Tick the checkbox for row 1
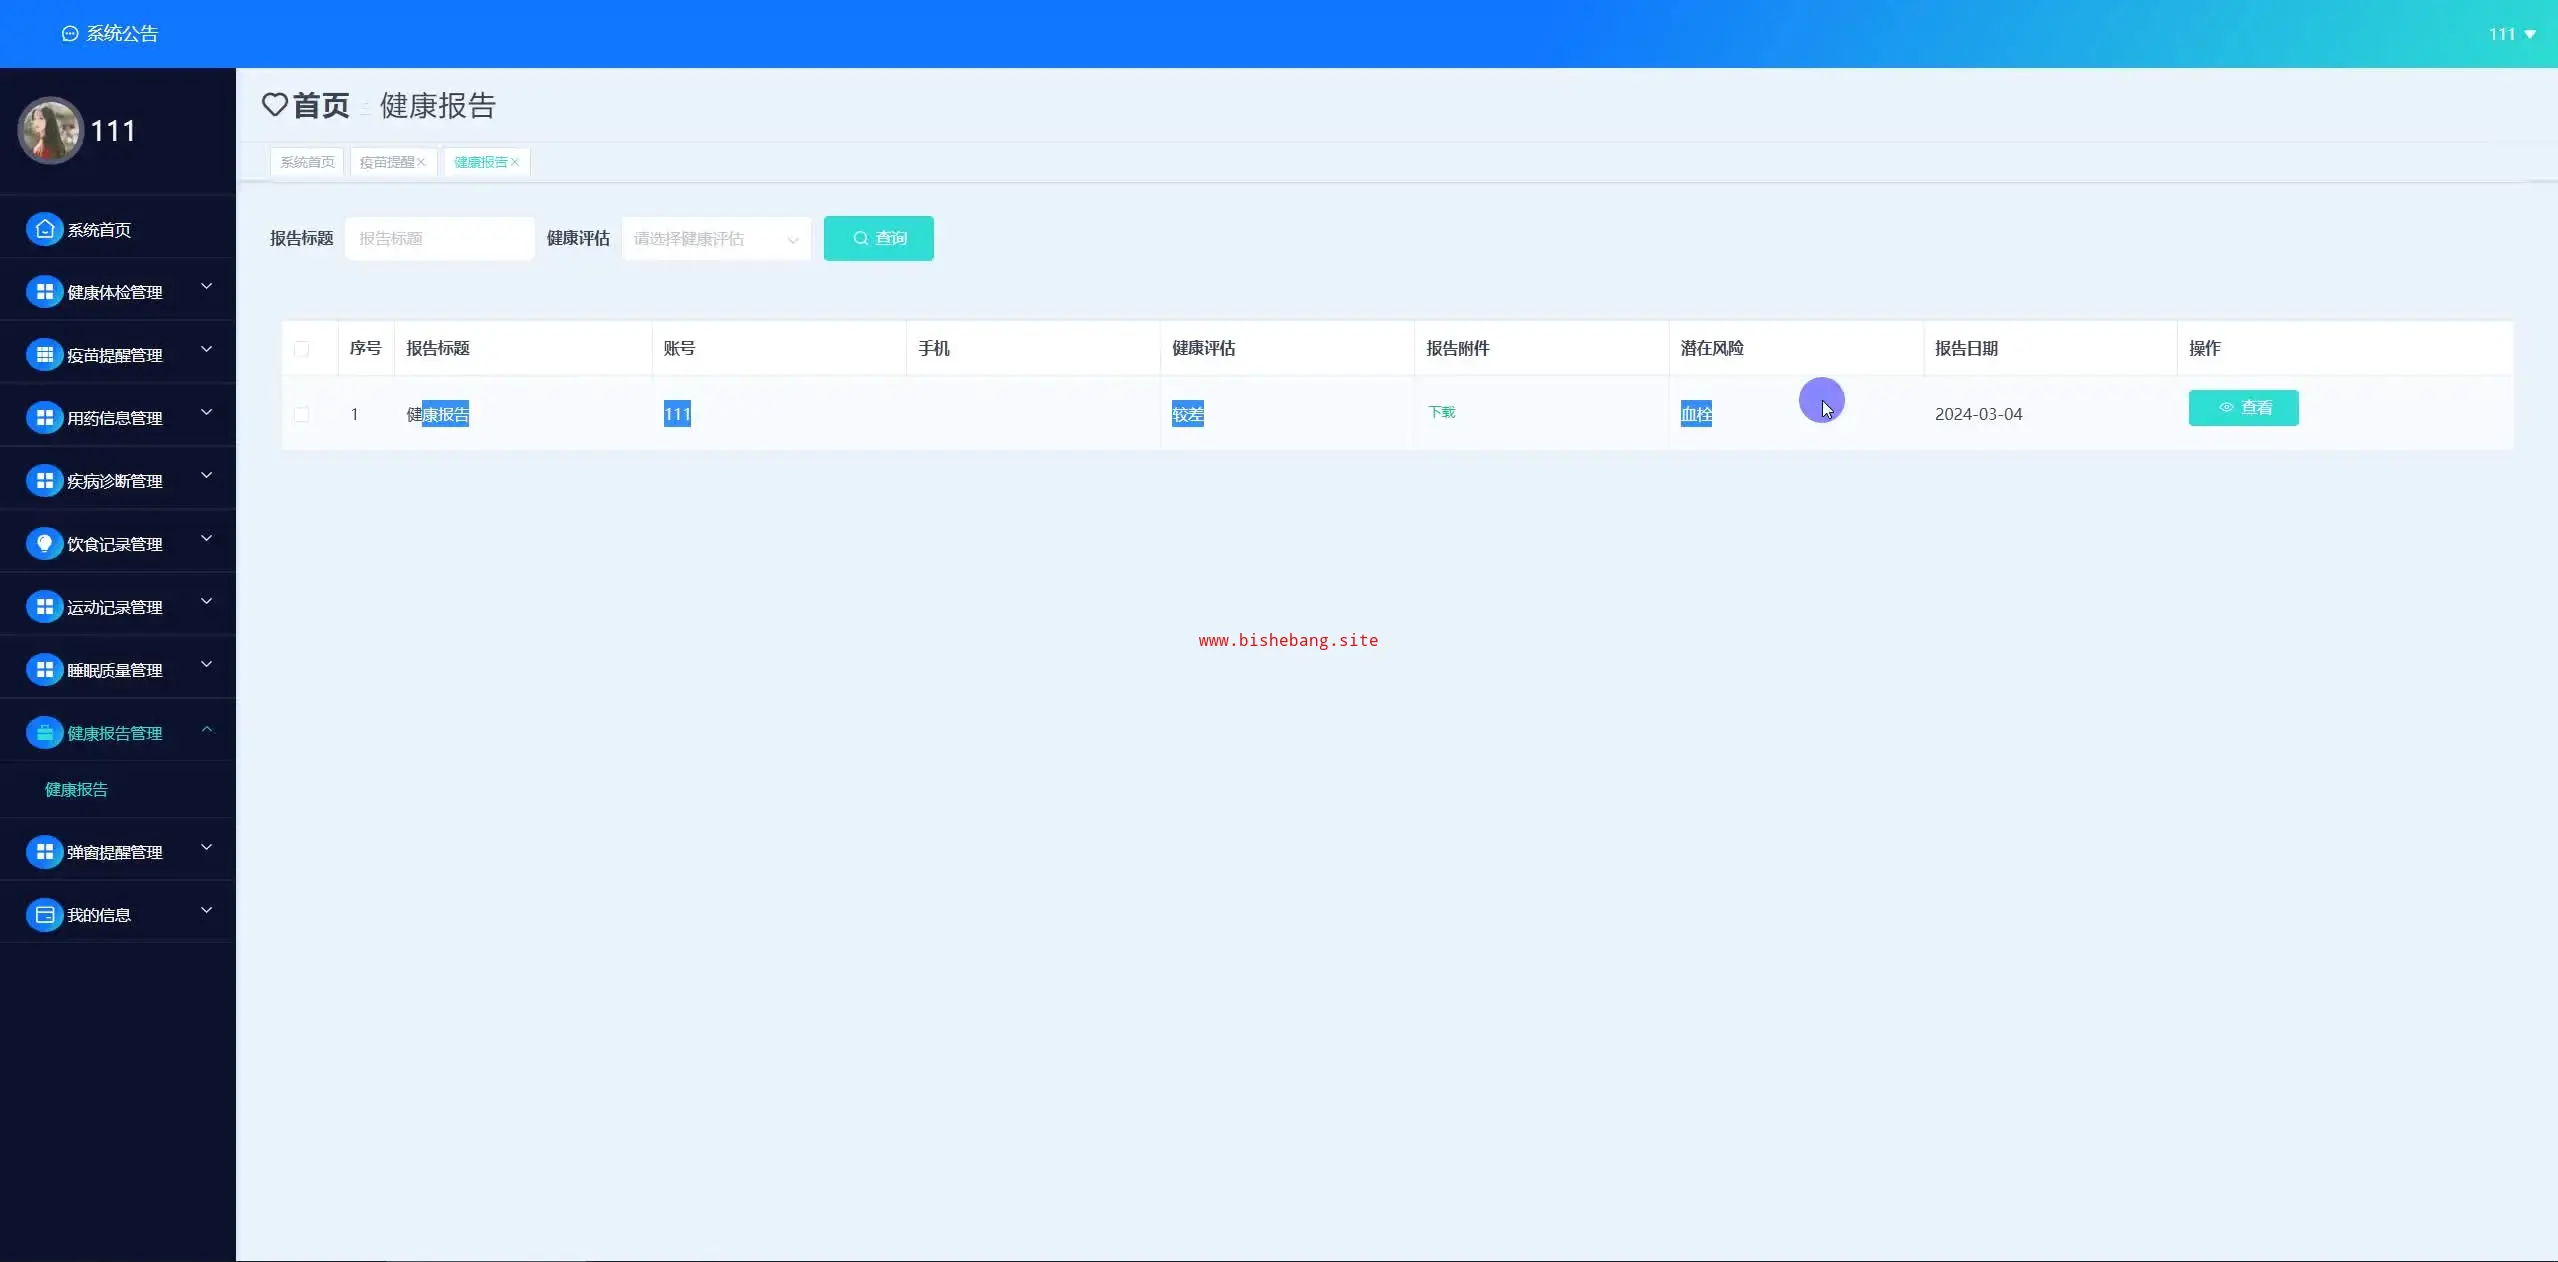The image size is (2558, 1262). pos(302,414)
